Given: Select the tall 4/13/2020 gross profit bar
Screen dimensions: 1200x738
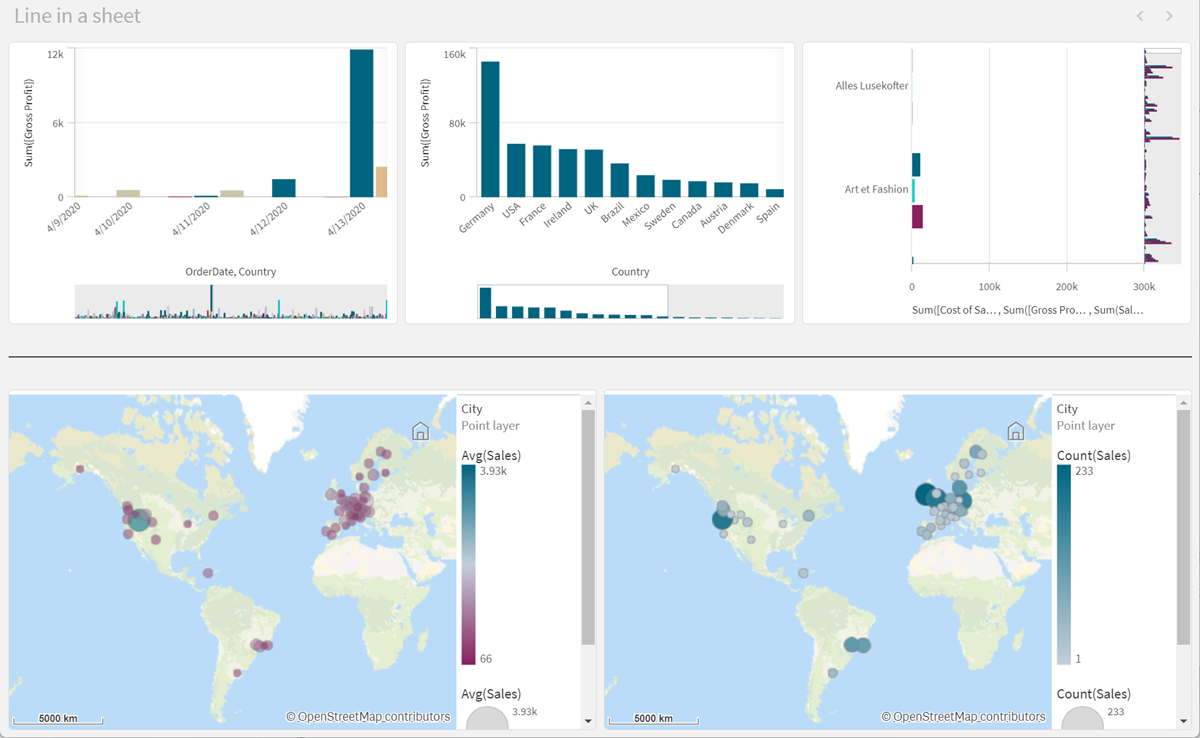Looking at the screenshot, I should click(x=361, y=122).
